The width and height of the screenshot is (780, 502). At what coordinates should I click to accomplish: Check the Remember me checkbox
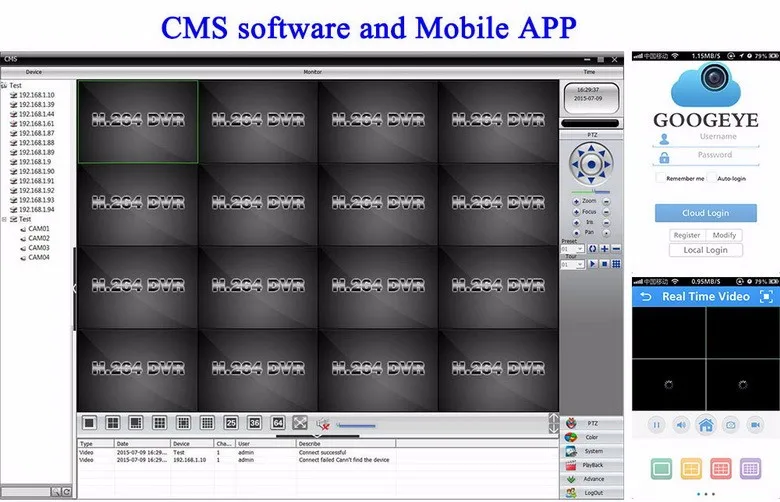659,178
